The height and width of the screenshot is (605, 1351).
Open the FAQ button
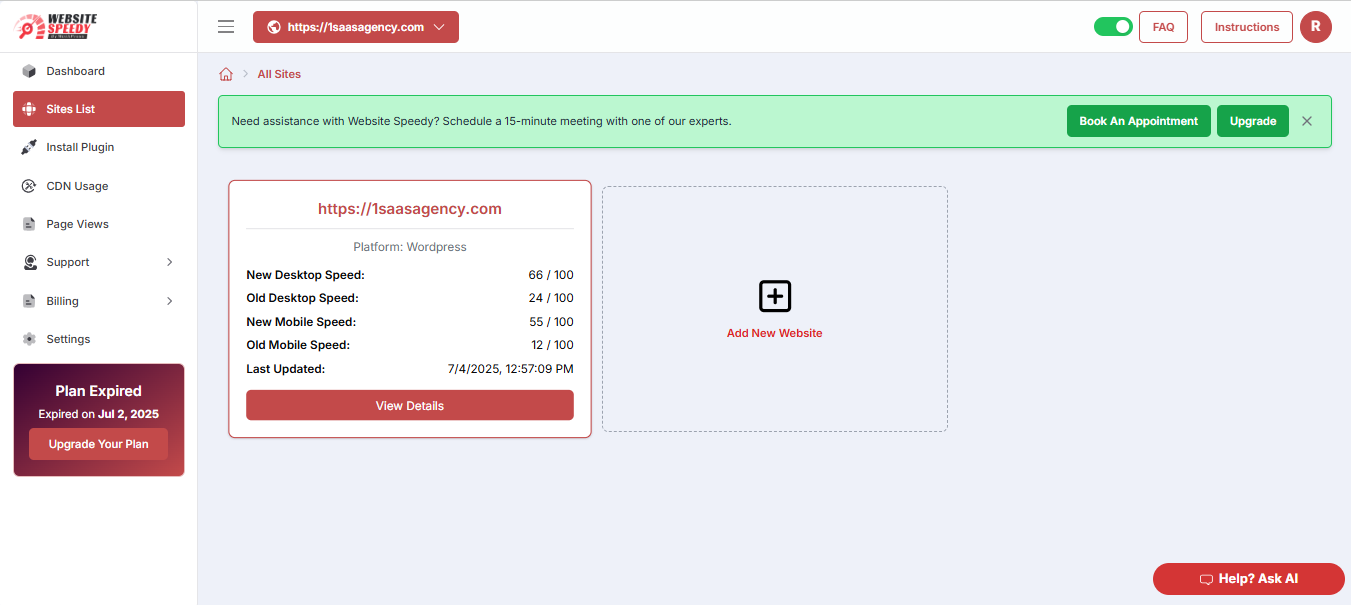coord(1163,27)
